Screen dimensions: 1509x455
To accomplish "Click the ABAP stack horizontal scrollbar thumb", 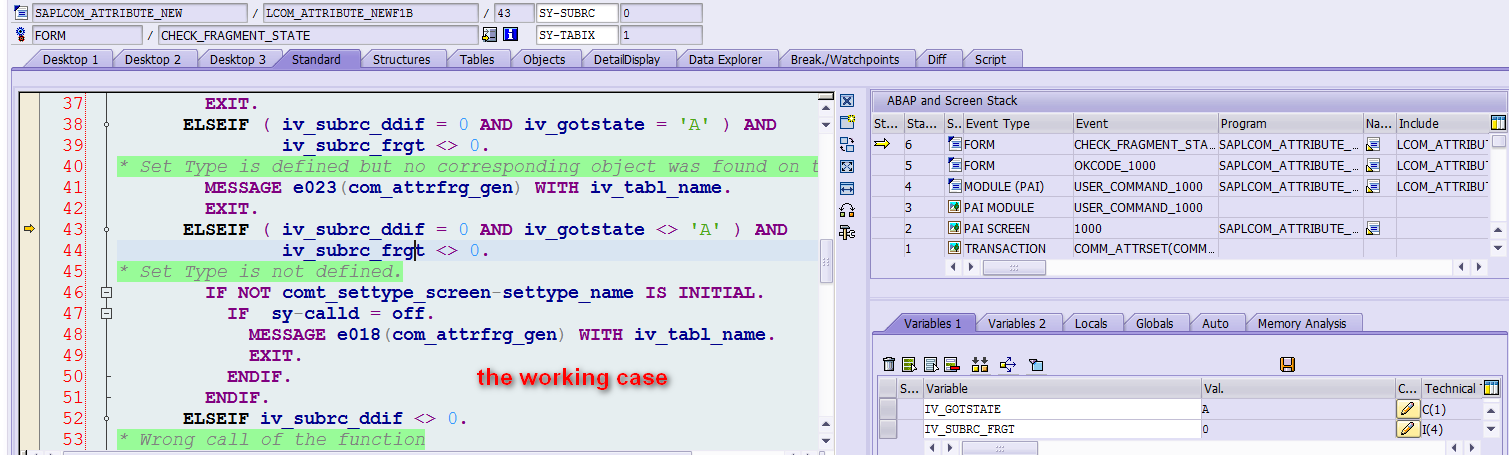I will pos(1014,268).
